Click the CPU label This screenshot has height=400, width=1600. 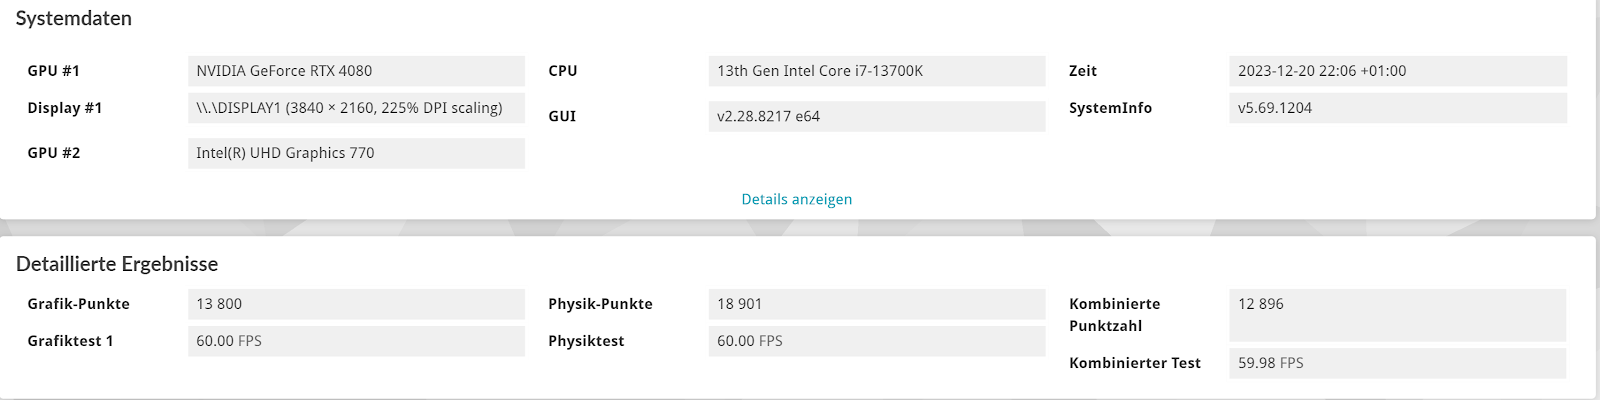563,71
